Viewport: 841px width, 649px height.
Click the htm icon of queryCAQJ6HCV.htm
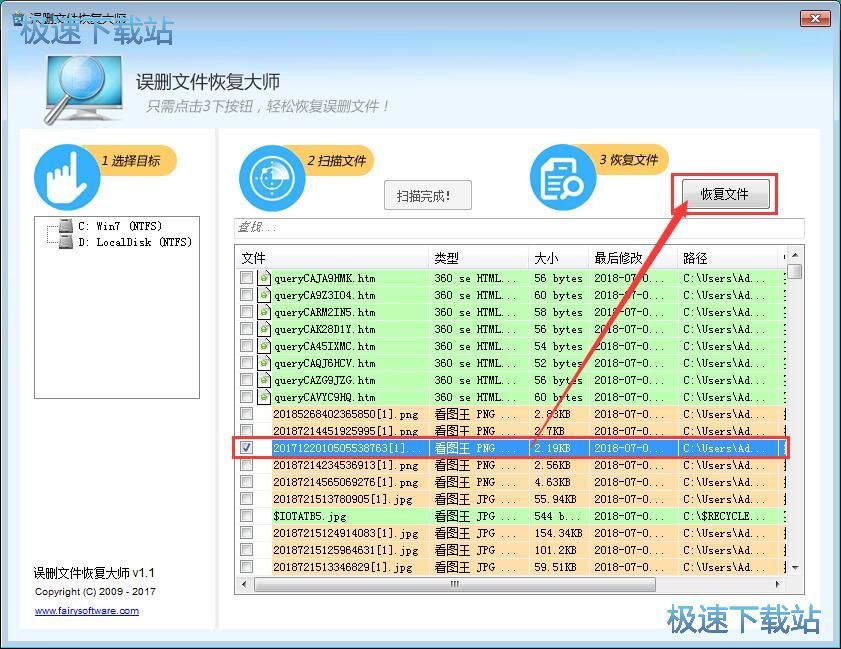pos(264,363)
